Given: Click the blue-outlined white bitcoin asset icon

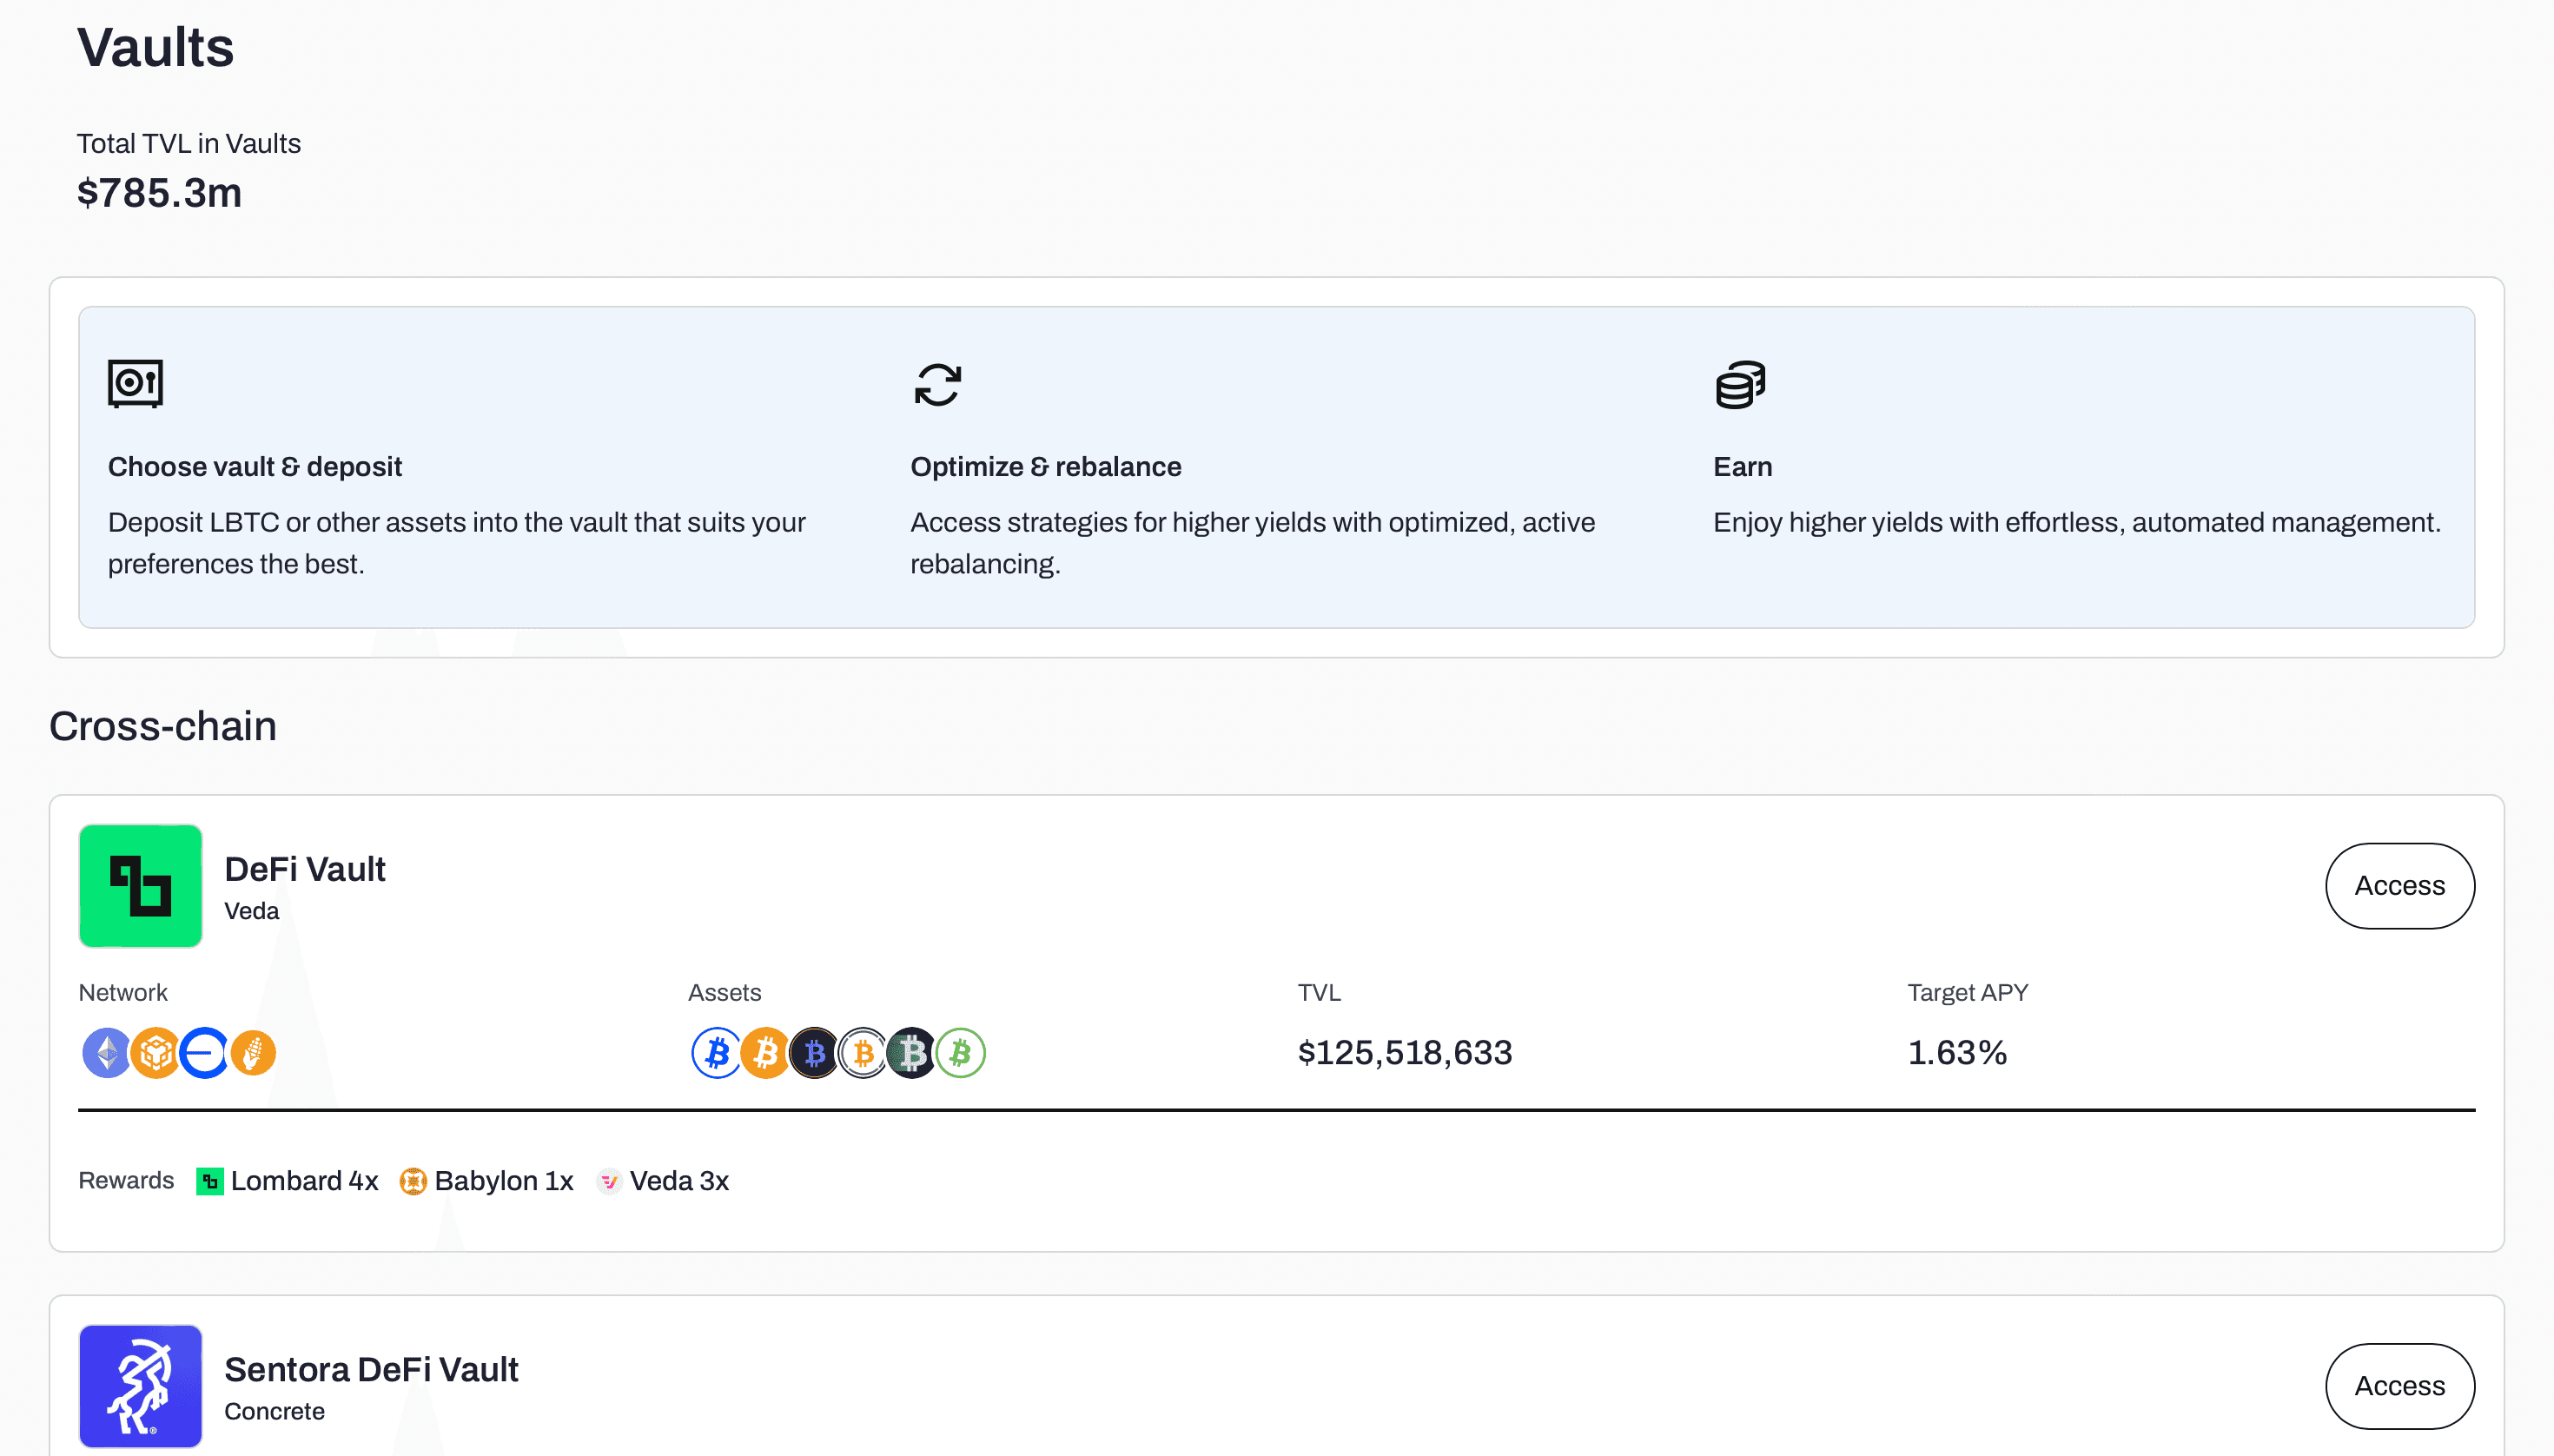Looking at the screenshot, I should pyautogui.click(x=716, y=1053).
